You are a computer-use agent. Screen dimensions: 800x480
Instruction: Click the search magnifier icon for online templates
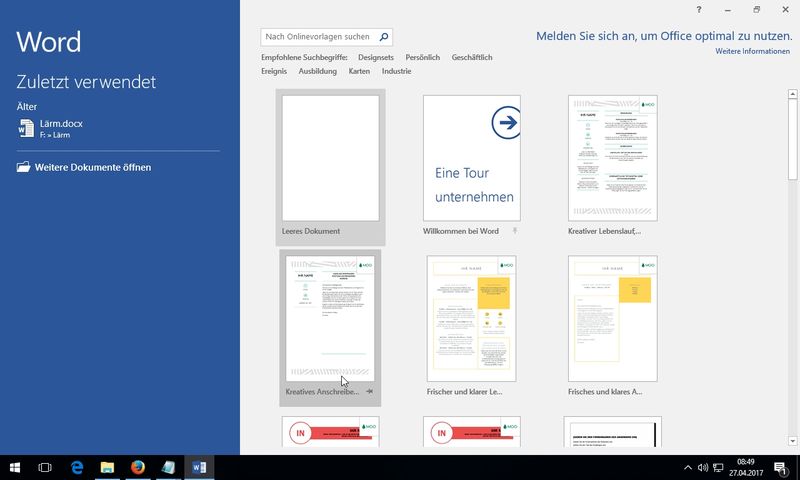[384, 37]
